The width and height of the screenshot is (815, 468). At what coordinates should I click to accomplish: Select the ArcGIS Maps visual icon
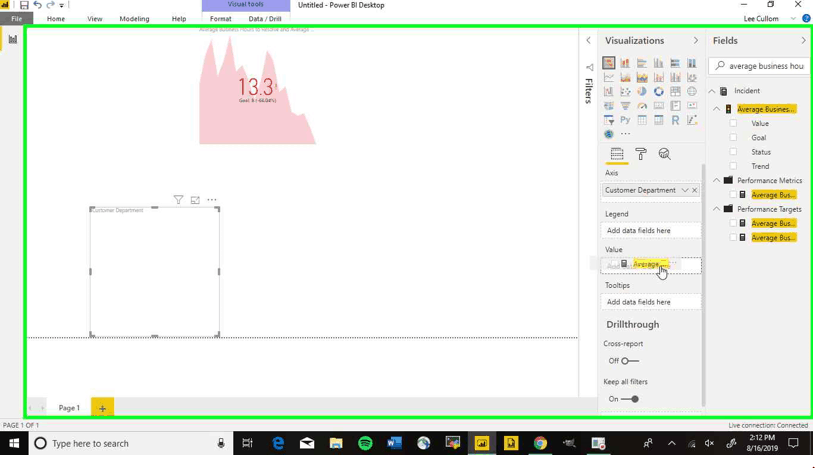[609, 134]
